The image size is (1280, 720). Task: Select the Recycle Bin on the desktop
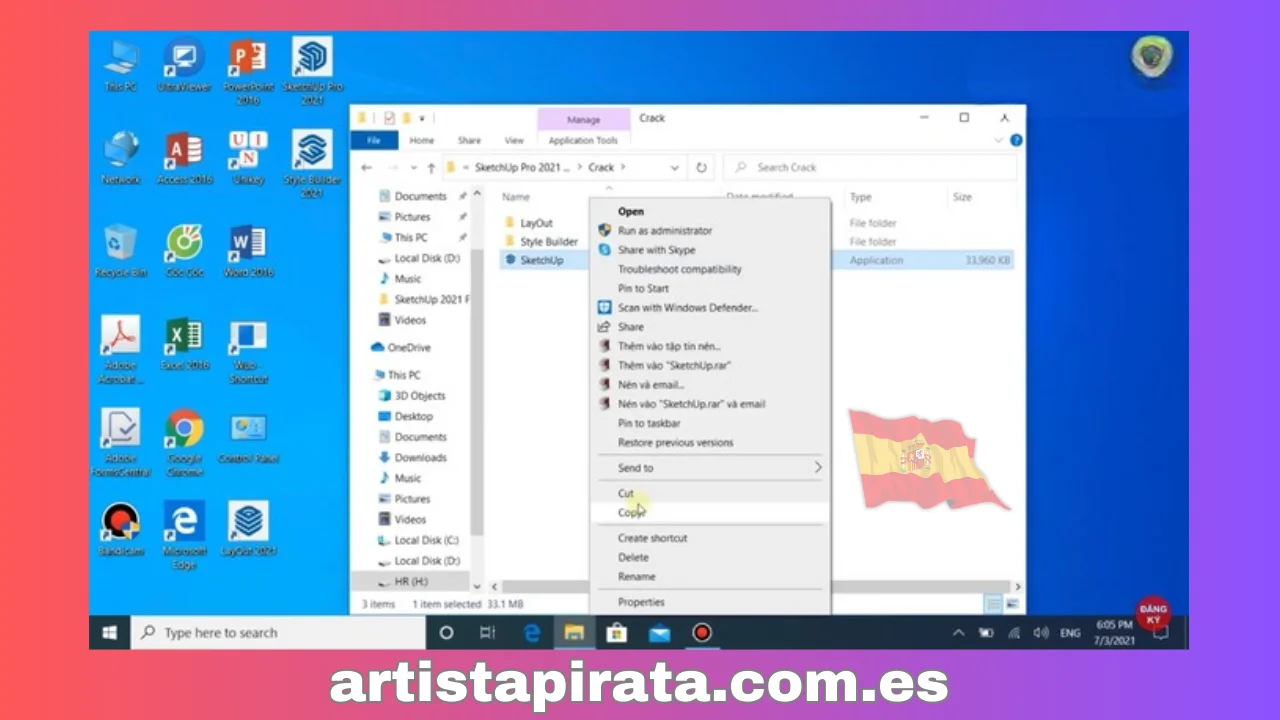[121, 250]
